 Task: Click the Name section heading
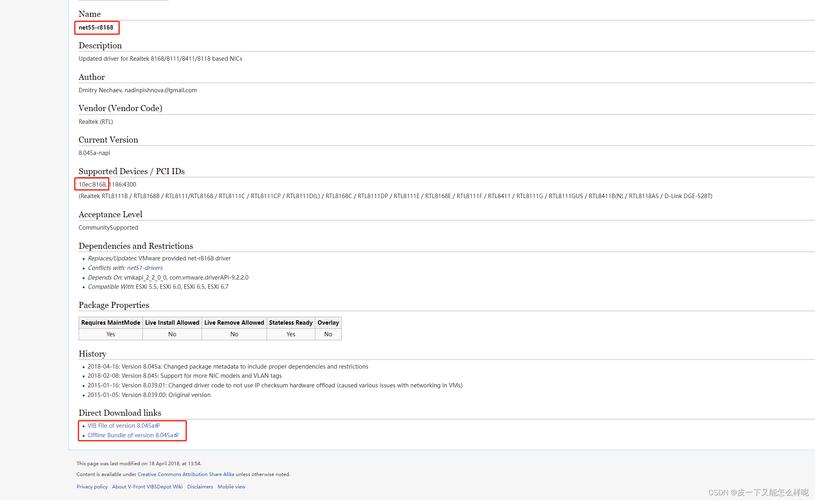tap(89, 14)
